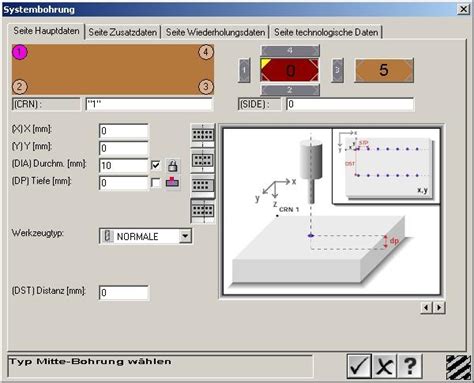Select the third drilling pattern icon
474x383 pixels.
coord(203,186)
